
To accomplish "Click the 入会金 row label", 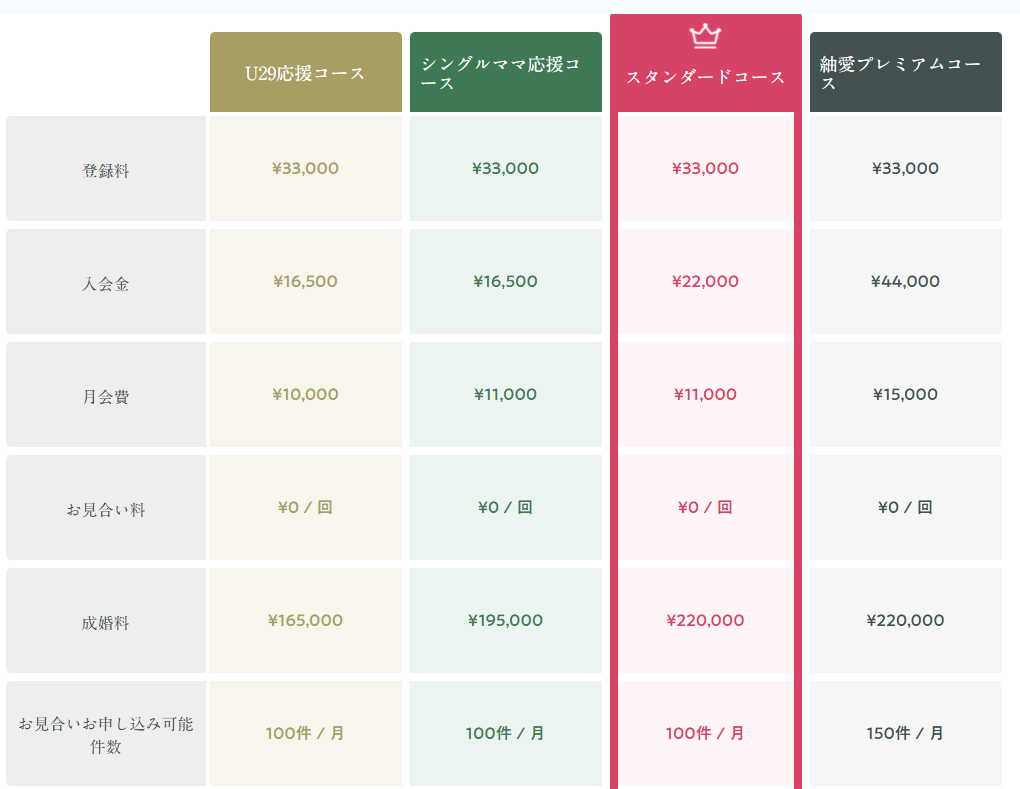I will coord(106,283).
